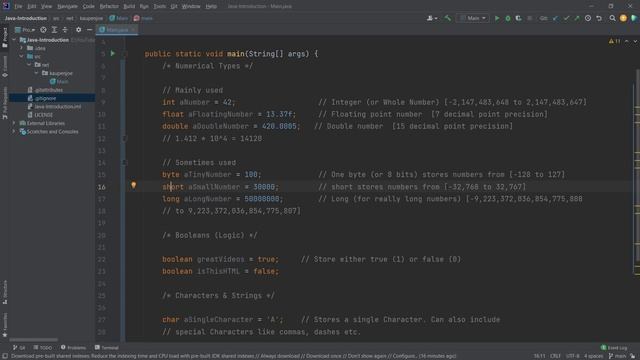Open the Help menu

click(211, 7)
